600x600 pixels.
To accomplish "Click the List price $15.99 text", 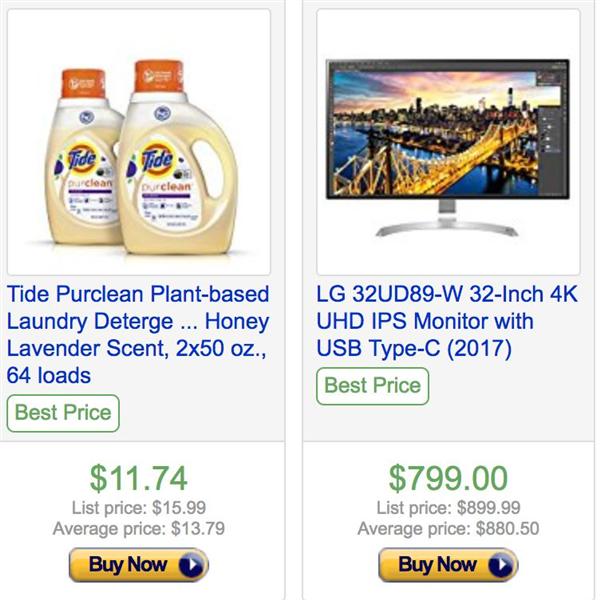I will (138, 509).
